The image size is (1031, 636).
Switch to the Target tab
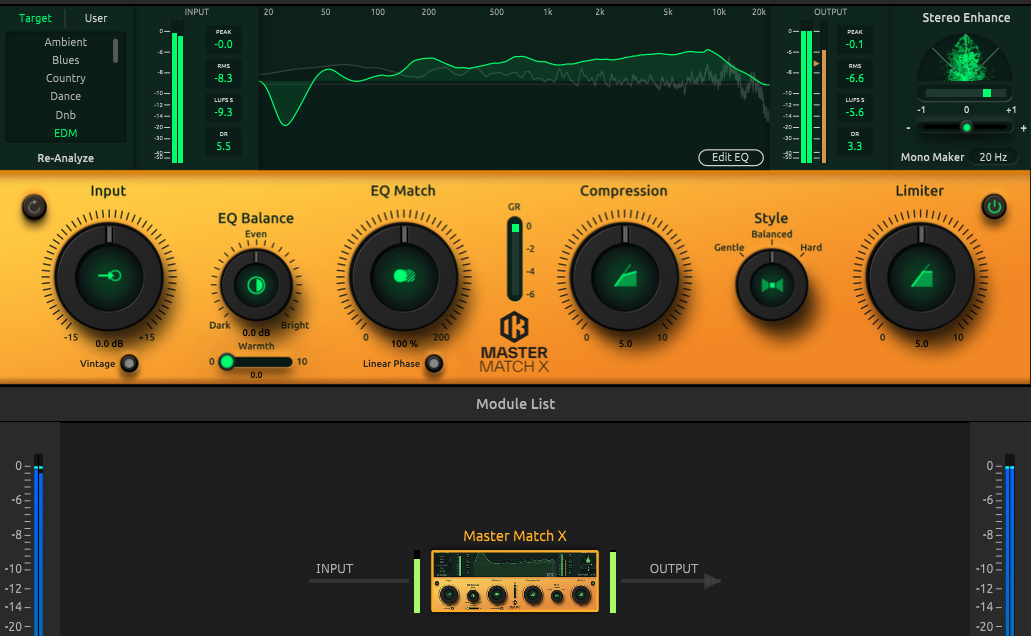pos(35,18)
